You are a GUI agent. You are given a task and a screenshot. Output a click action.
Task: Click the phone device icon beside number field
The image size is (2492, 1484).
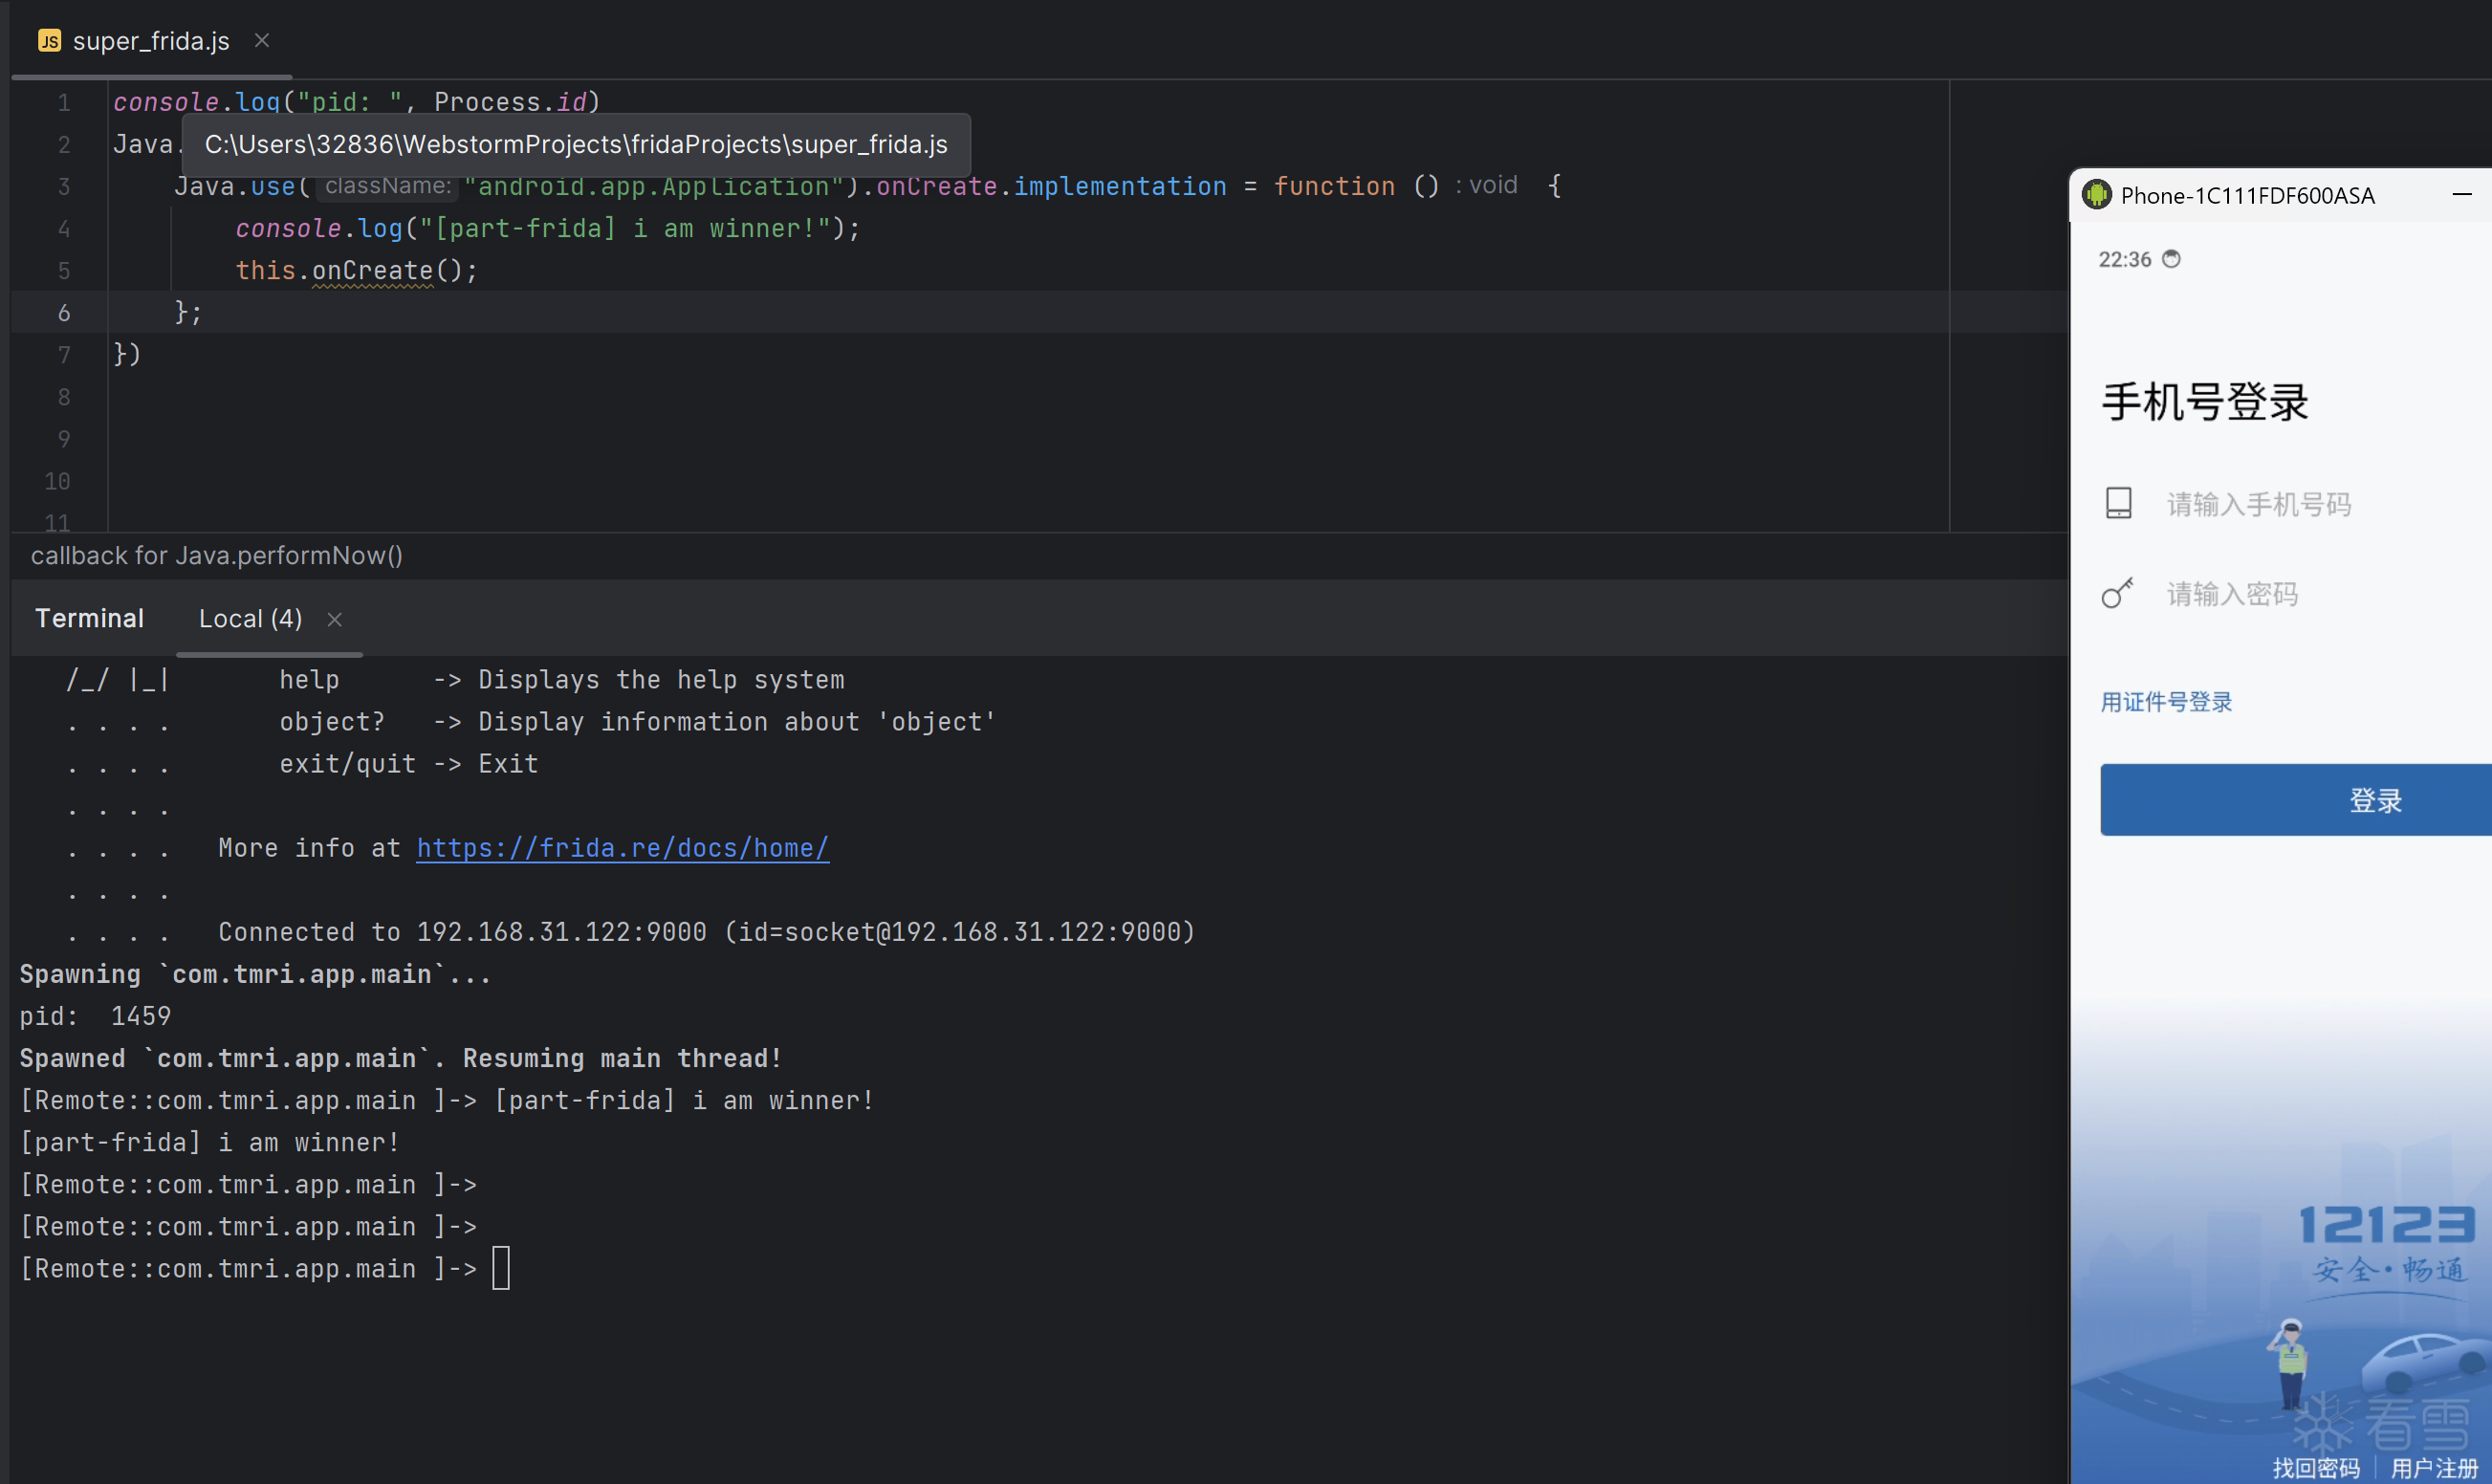tap(2118, 503)
